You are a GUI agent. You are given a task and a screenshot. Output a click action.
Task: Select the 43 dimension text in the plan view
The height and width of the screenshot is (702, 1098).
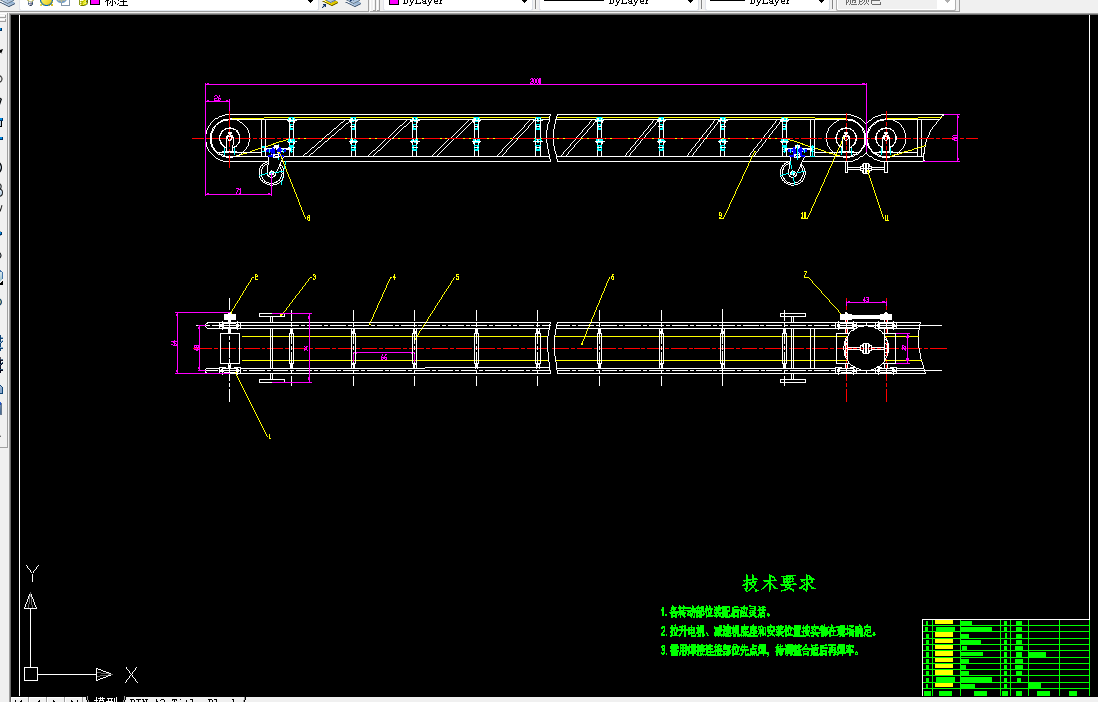click(x=866, y=300)
